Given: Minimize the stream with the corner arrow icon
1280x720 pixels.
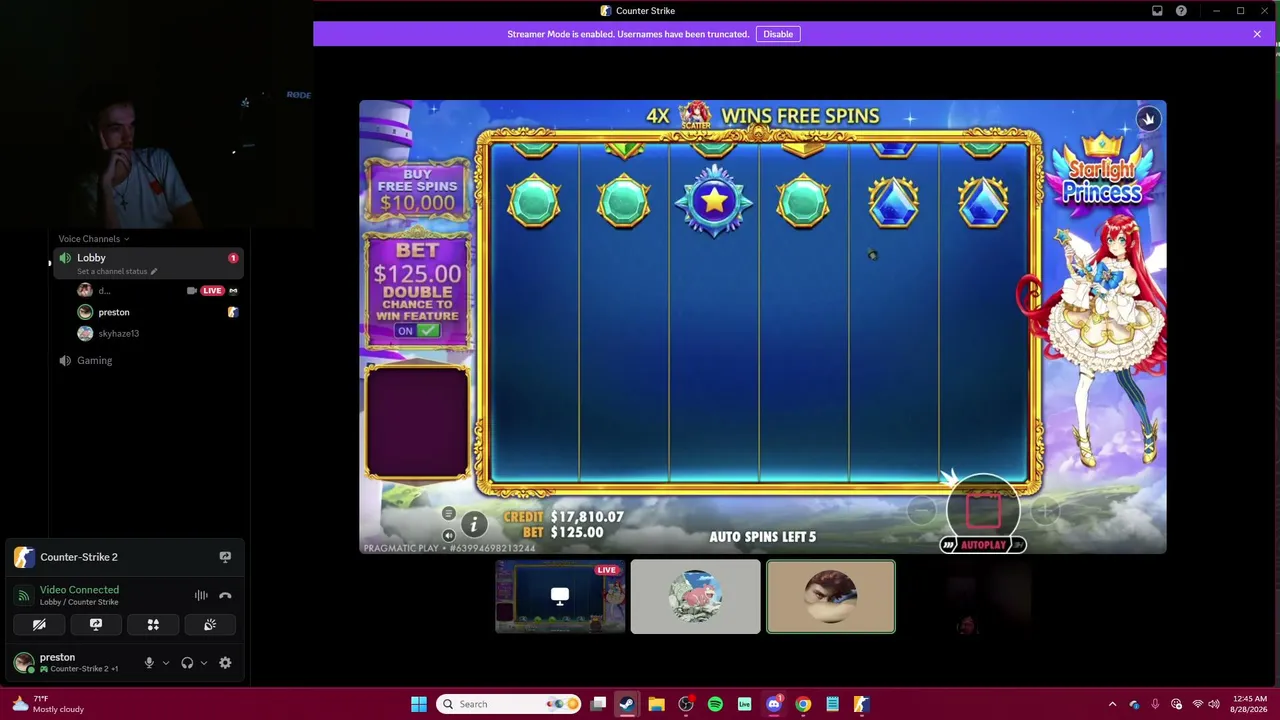Looking at the screenshot, I should click(x=1148, y=120).
